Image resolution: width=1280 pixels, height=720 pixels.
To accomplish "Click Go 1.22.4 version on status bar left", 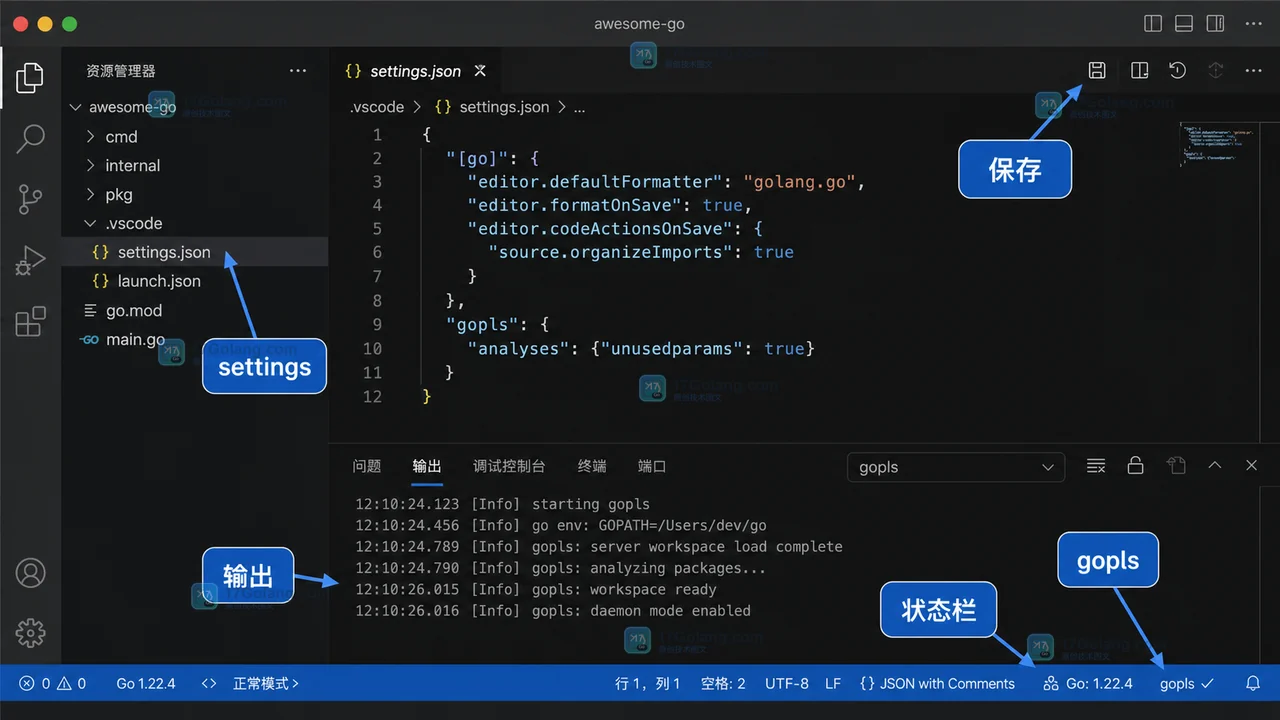I will pyautogui.click(x=146, y=684).
